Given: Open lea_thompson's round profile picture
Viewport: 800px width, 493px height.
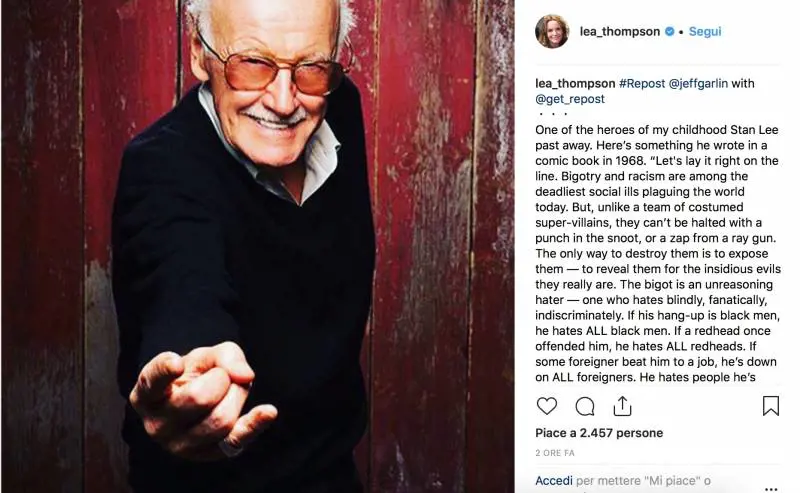Looking at the screenshot, I should [553, 31].
